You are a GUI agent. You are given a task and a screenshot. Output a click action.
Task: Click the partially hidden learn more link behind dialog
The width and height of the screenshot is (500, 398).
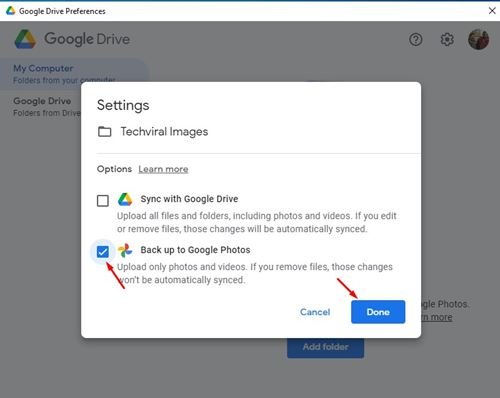(x=437, y=317)
